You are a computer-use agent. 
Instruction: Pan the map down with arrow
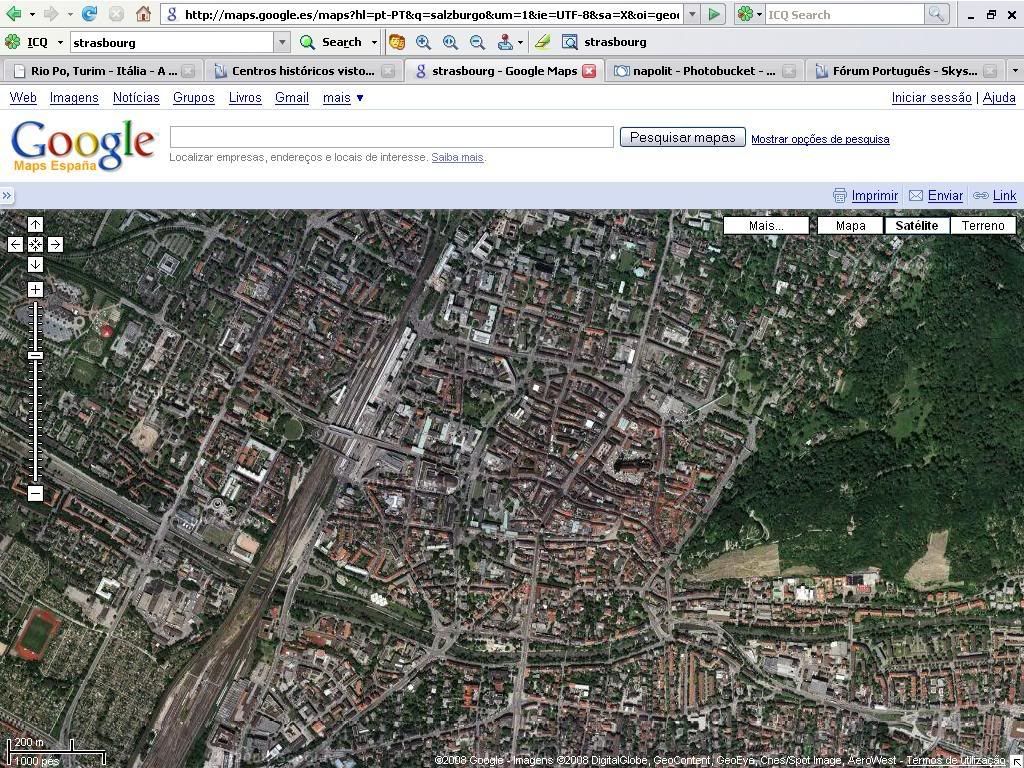[x=35, y=264]
